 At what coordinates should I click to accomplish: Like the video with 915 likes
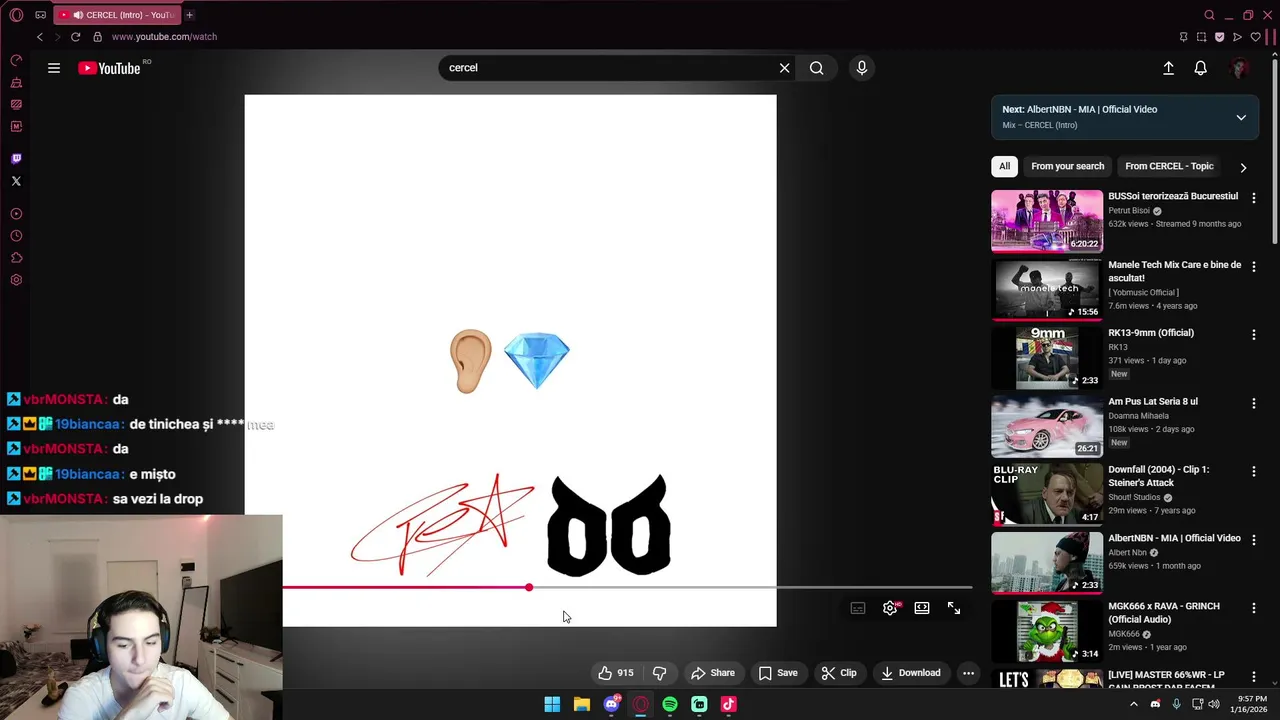(616, 673)
